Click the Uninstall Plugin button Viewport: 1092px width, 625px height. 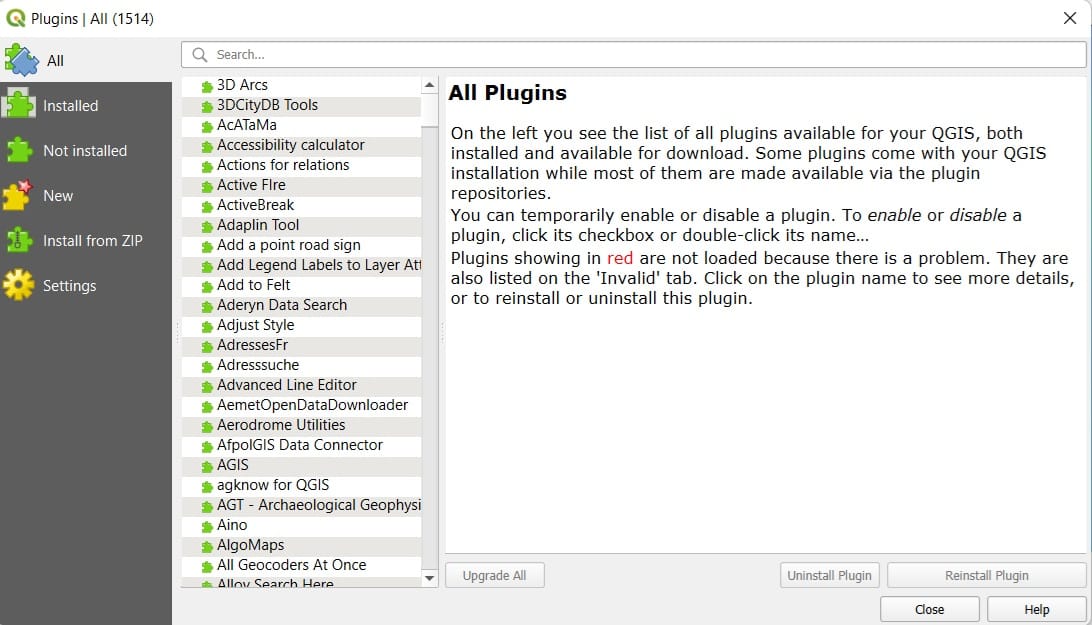829,576
